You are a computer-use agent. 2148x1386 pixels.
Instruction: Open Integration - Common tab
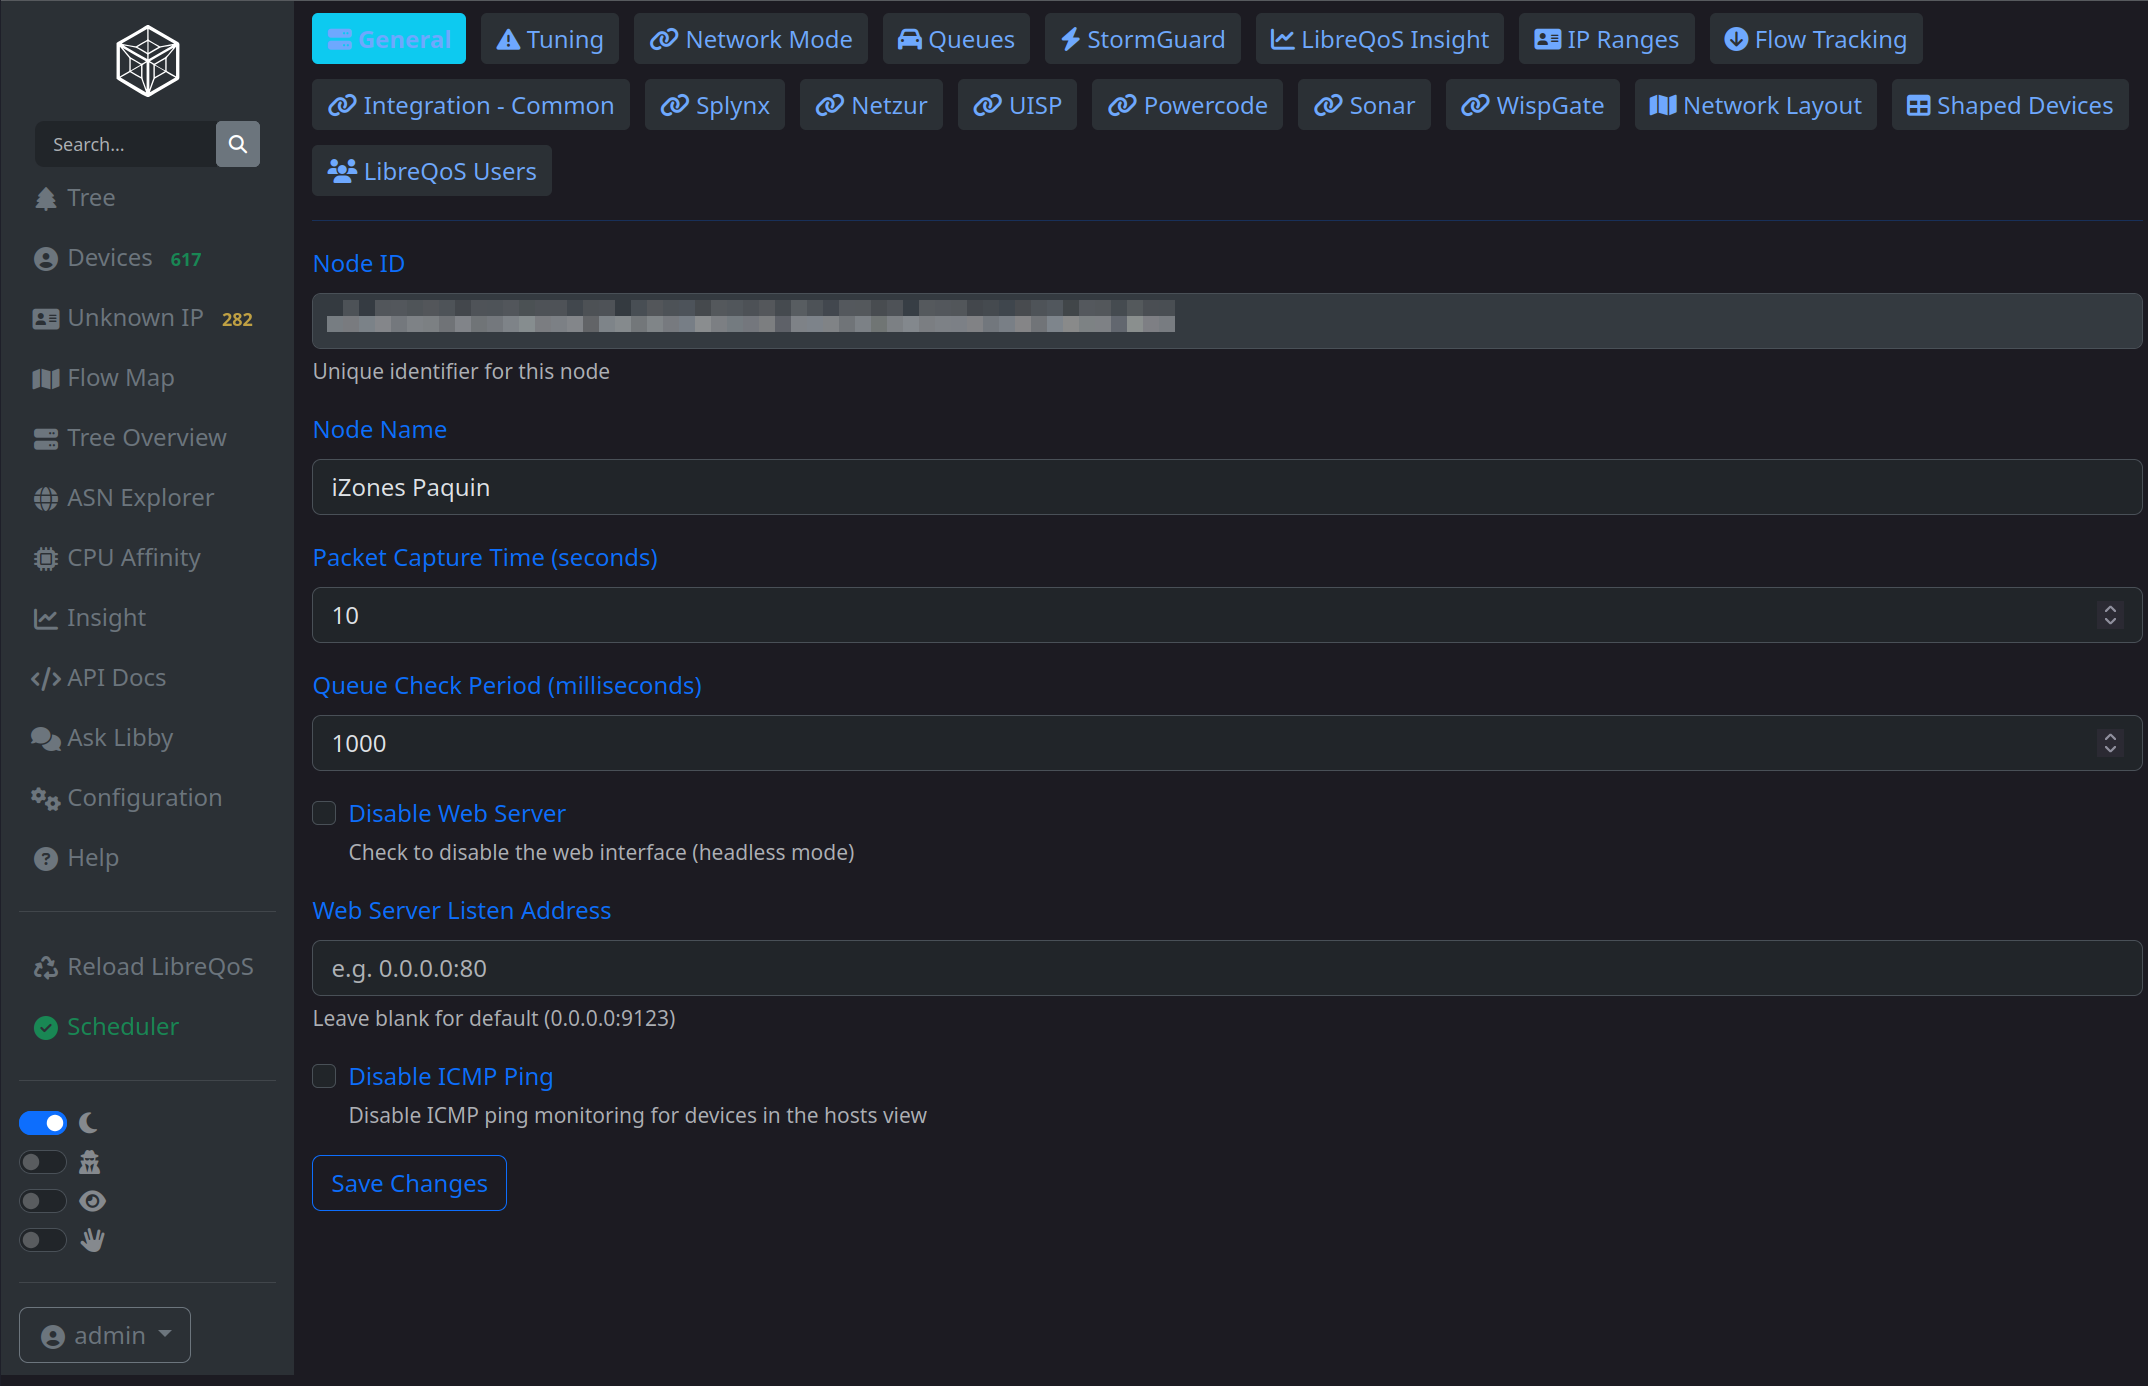point(471,105)
